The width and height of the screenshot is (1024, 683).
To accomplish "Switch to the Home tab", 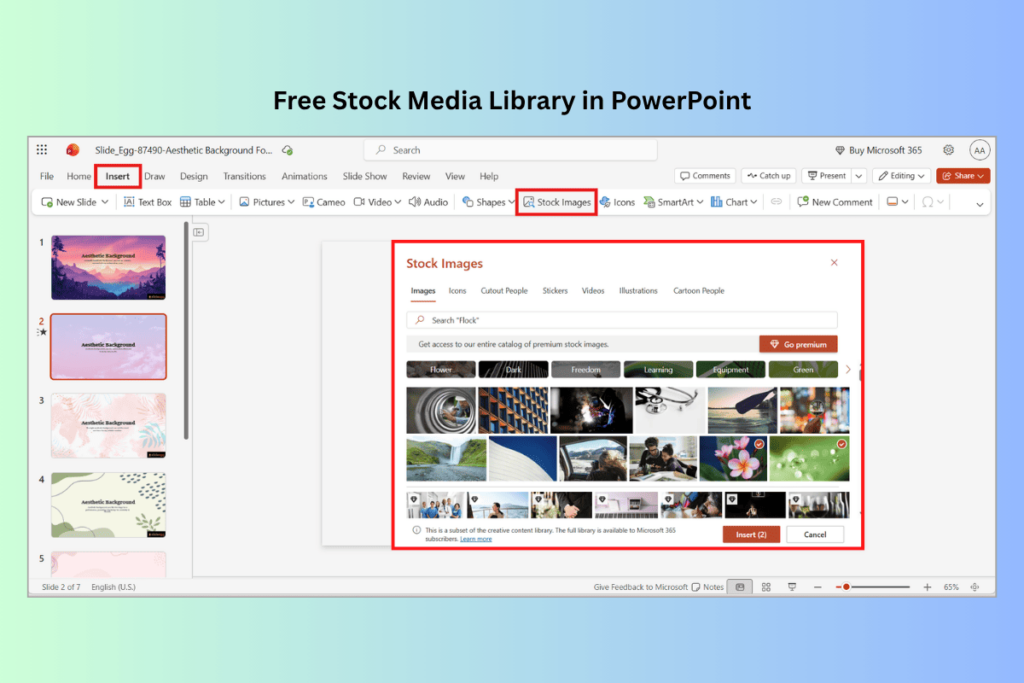I will 78,176.
